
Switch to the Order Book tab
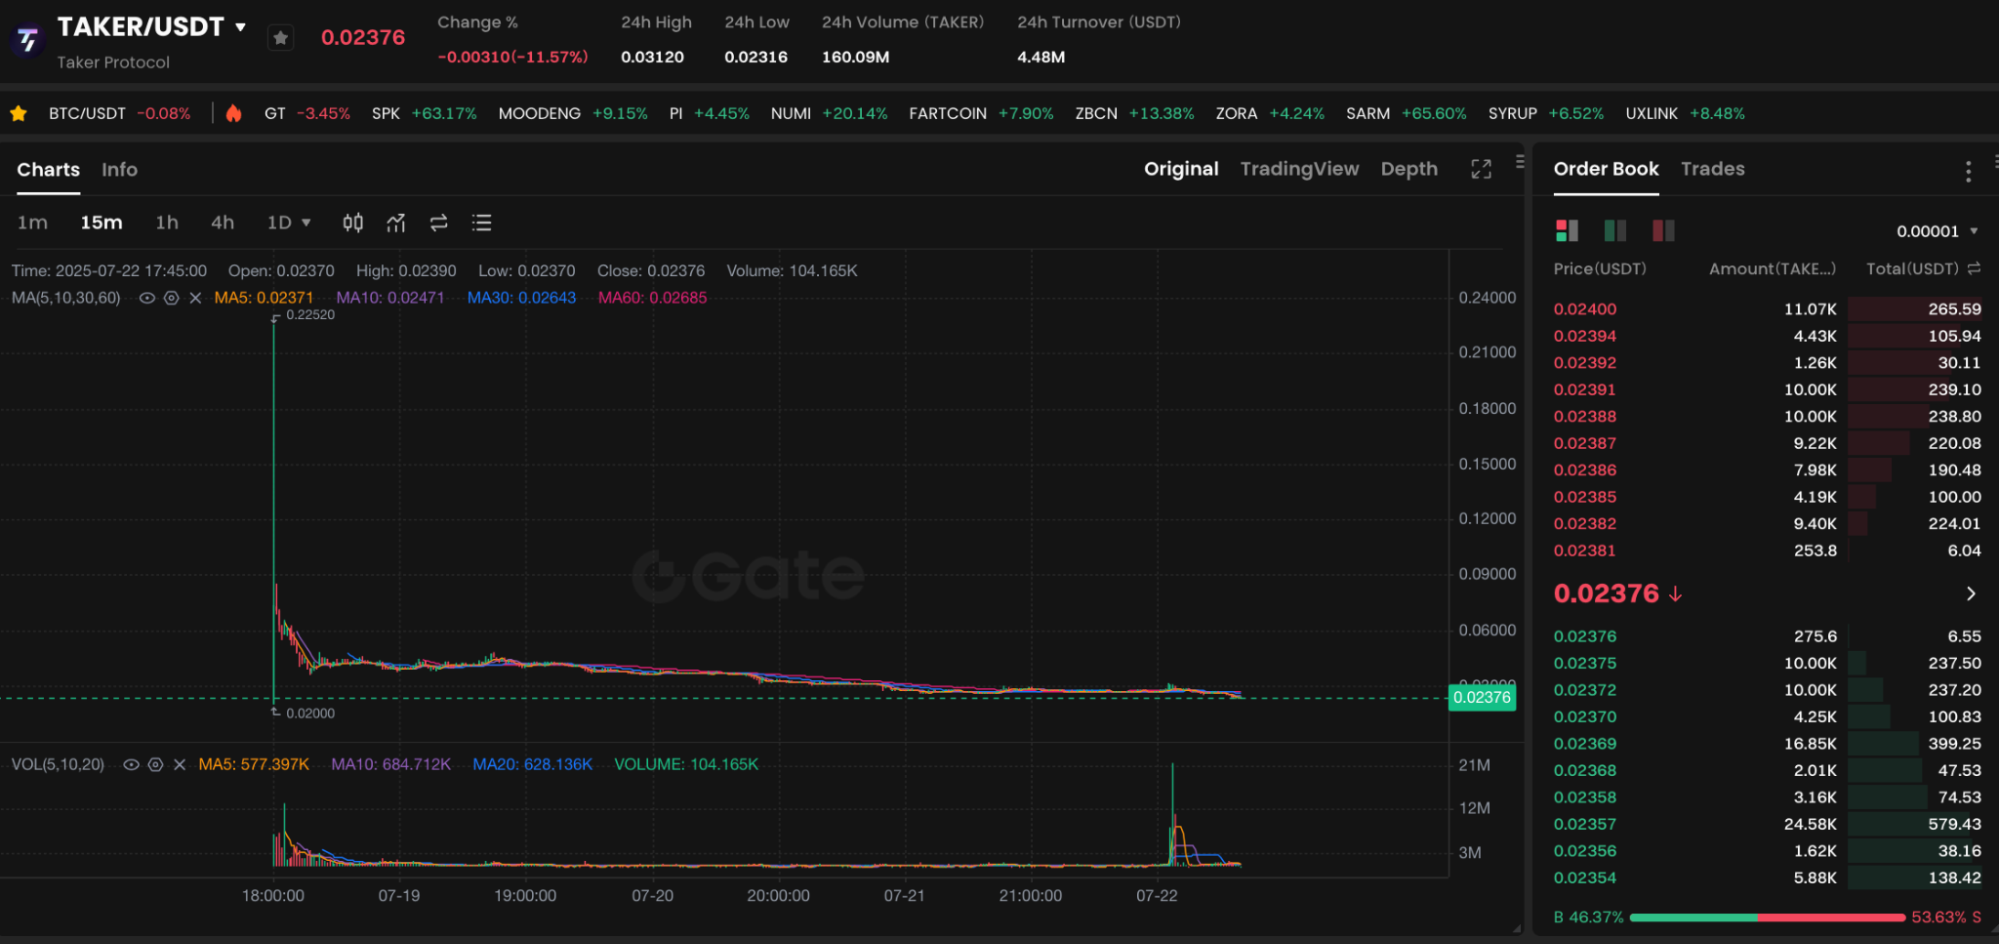pyautogui.click(x=1606, y=169)
